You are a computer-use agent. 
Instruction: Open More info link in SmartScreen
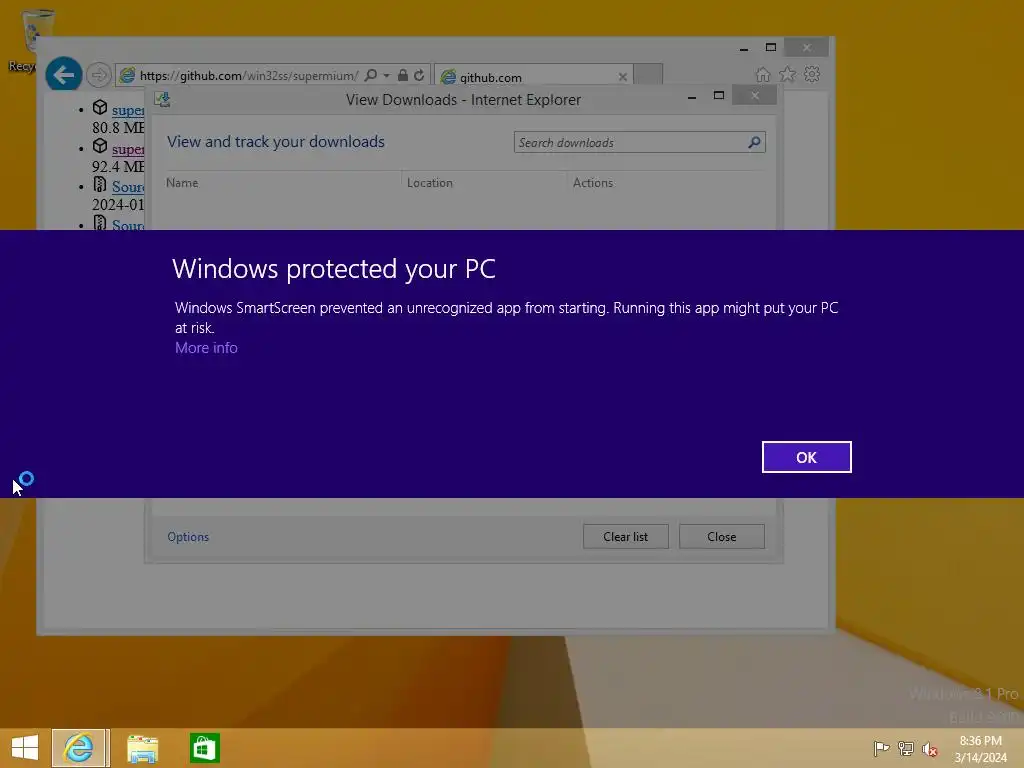click(x=206, y=348)
